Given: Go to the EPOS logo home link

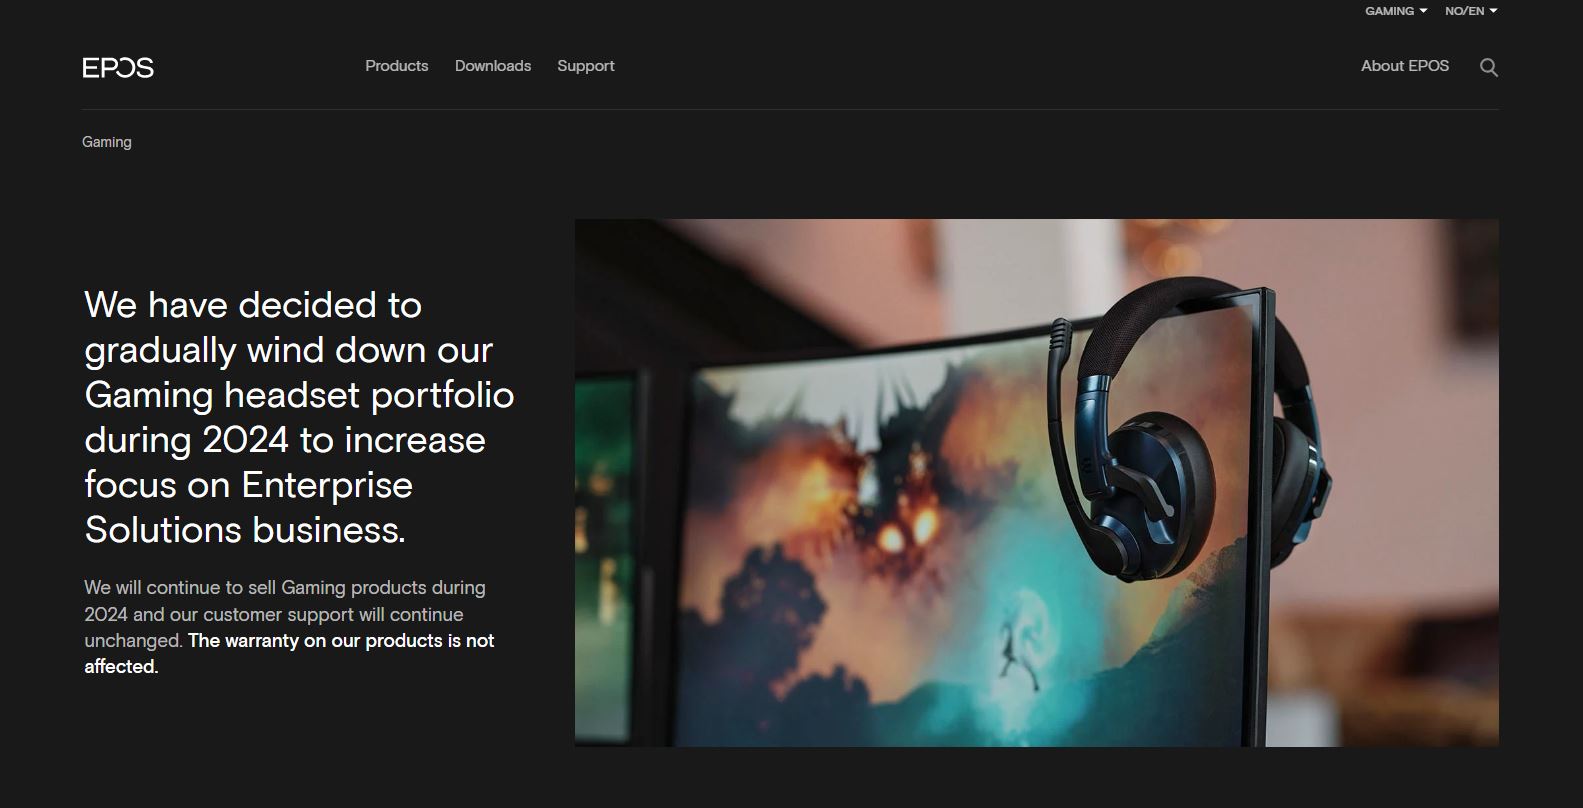Looking at the screenshot, I should point(118,67).
